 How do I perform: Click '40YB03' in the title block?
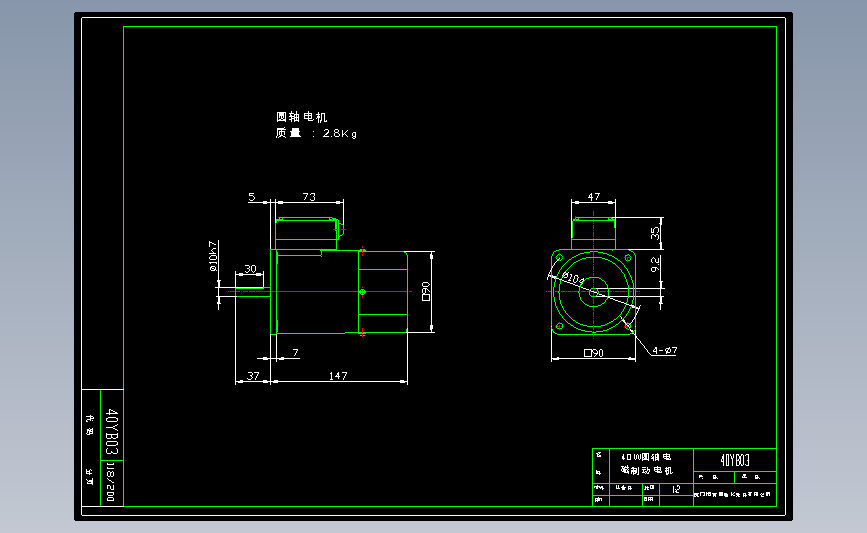coord(735,460)
